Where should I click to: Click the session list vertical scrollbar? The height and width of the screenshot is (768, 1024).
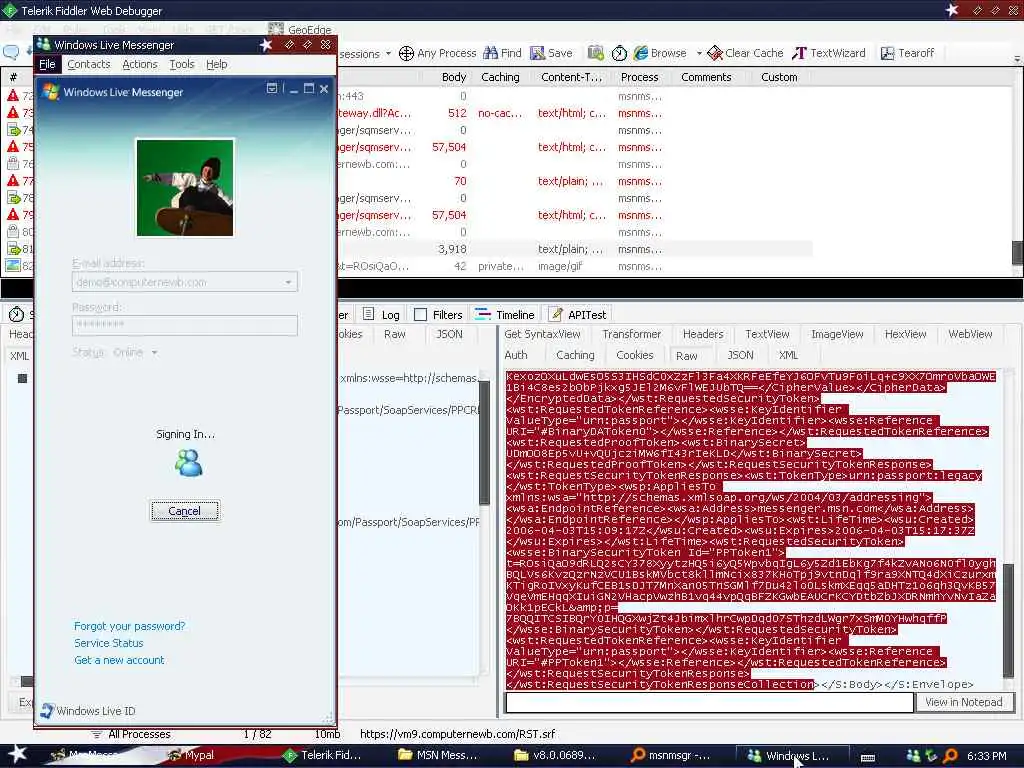pos(1017,253)
